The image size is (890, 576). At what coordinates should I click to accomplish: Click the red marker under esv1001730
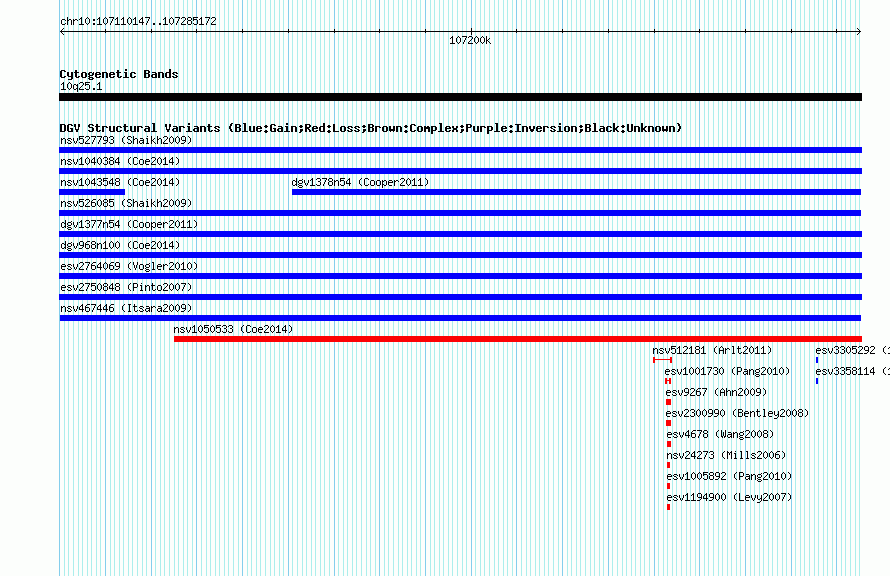point(668,381)
